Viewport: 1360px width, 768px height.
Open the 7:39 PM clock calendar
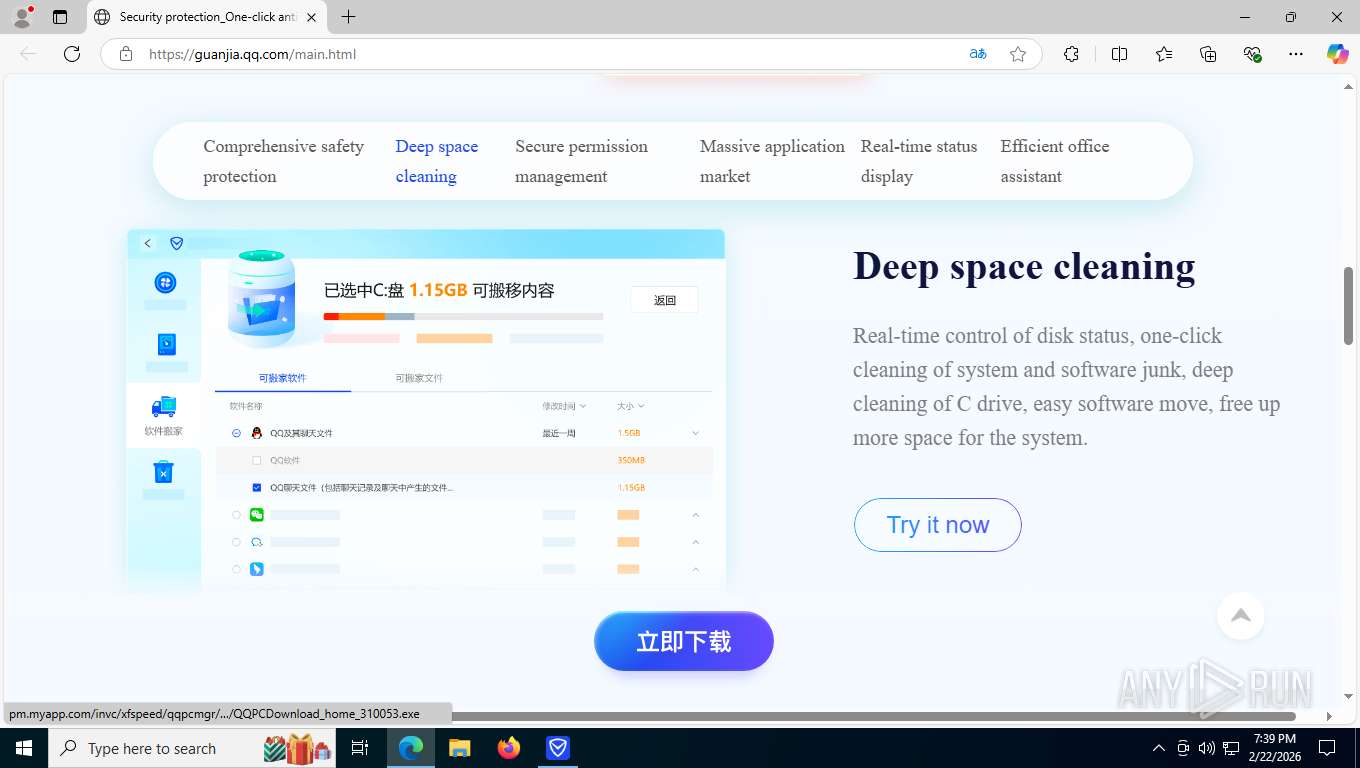tap(1273, 748)
